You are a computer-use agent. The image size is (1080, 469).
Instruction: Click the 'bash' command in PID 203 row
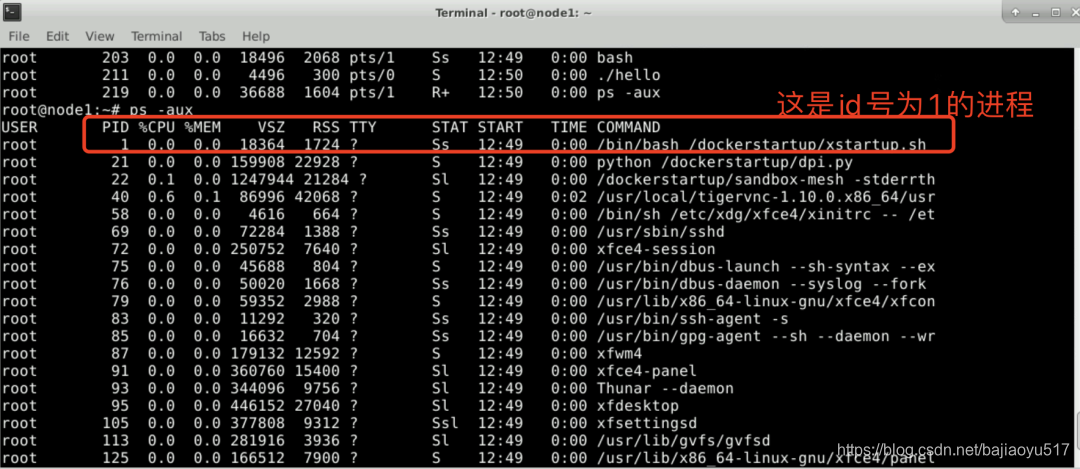click(x=614, y=58)
